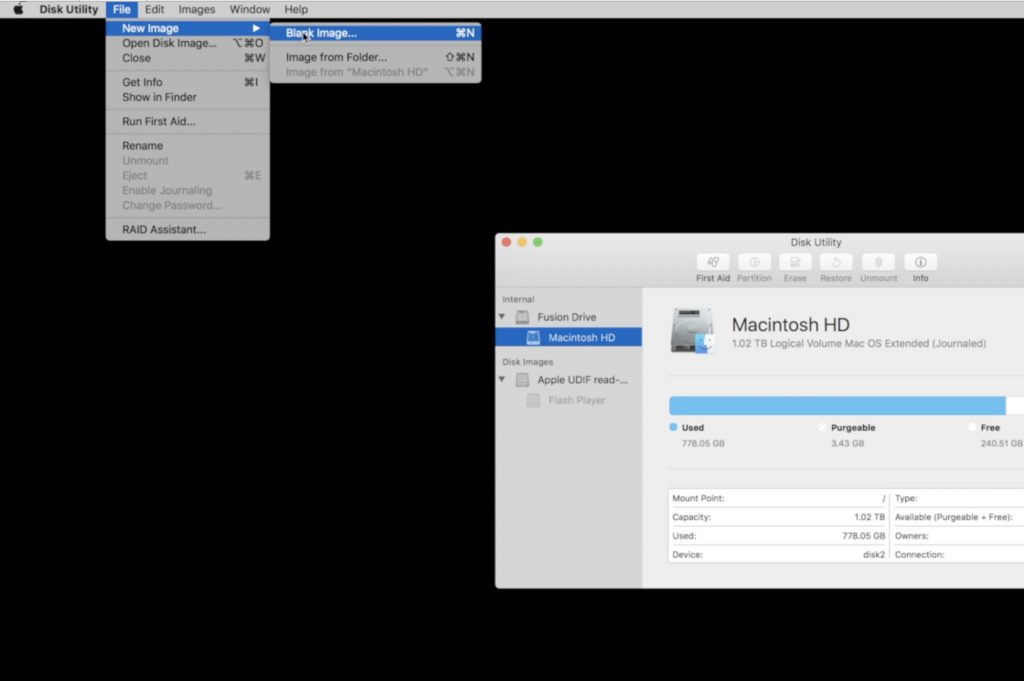The image size is (1024, 681).
Task: Open the Edit menu
Action: pos(154,9)
